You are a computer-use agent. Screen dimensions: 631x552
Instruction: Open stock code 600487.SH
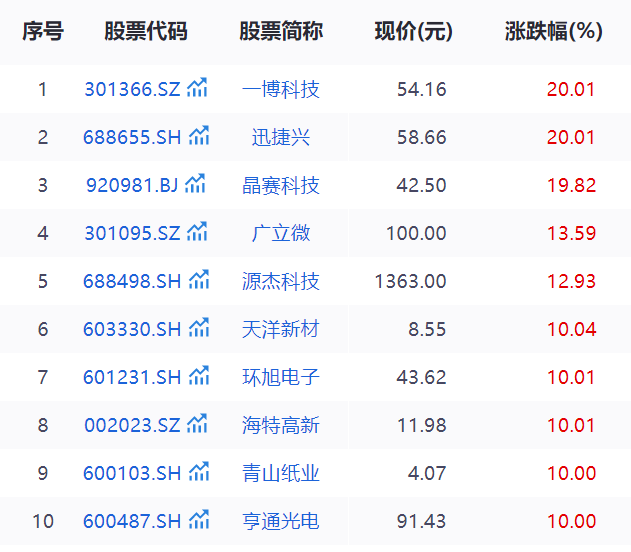tap(132, 521)
